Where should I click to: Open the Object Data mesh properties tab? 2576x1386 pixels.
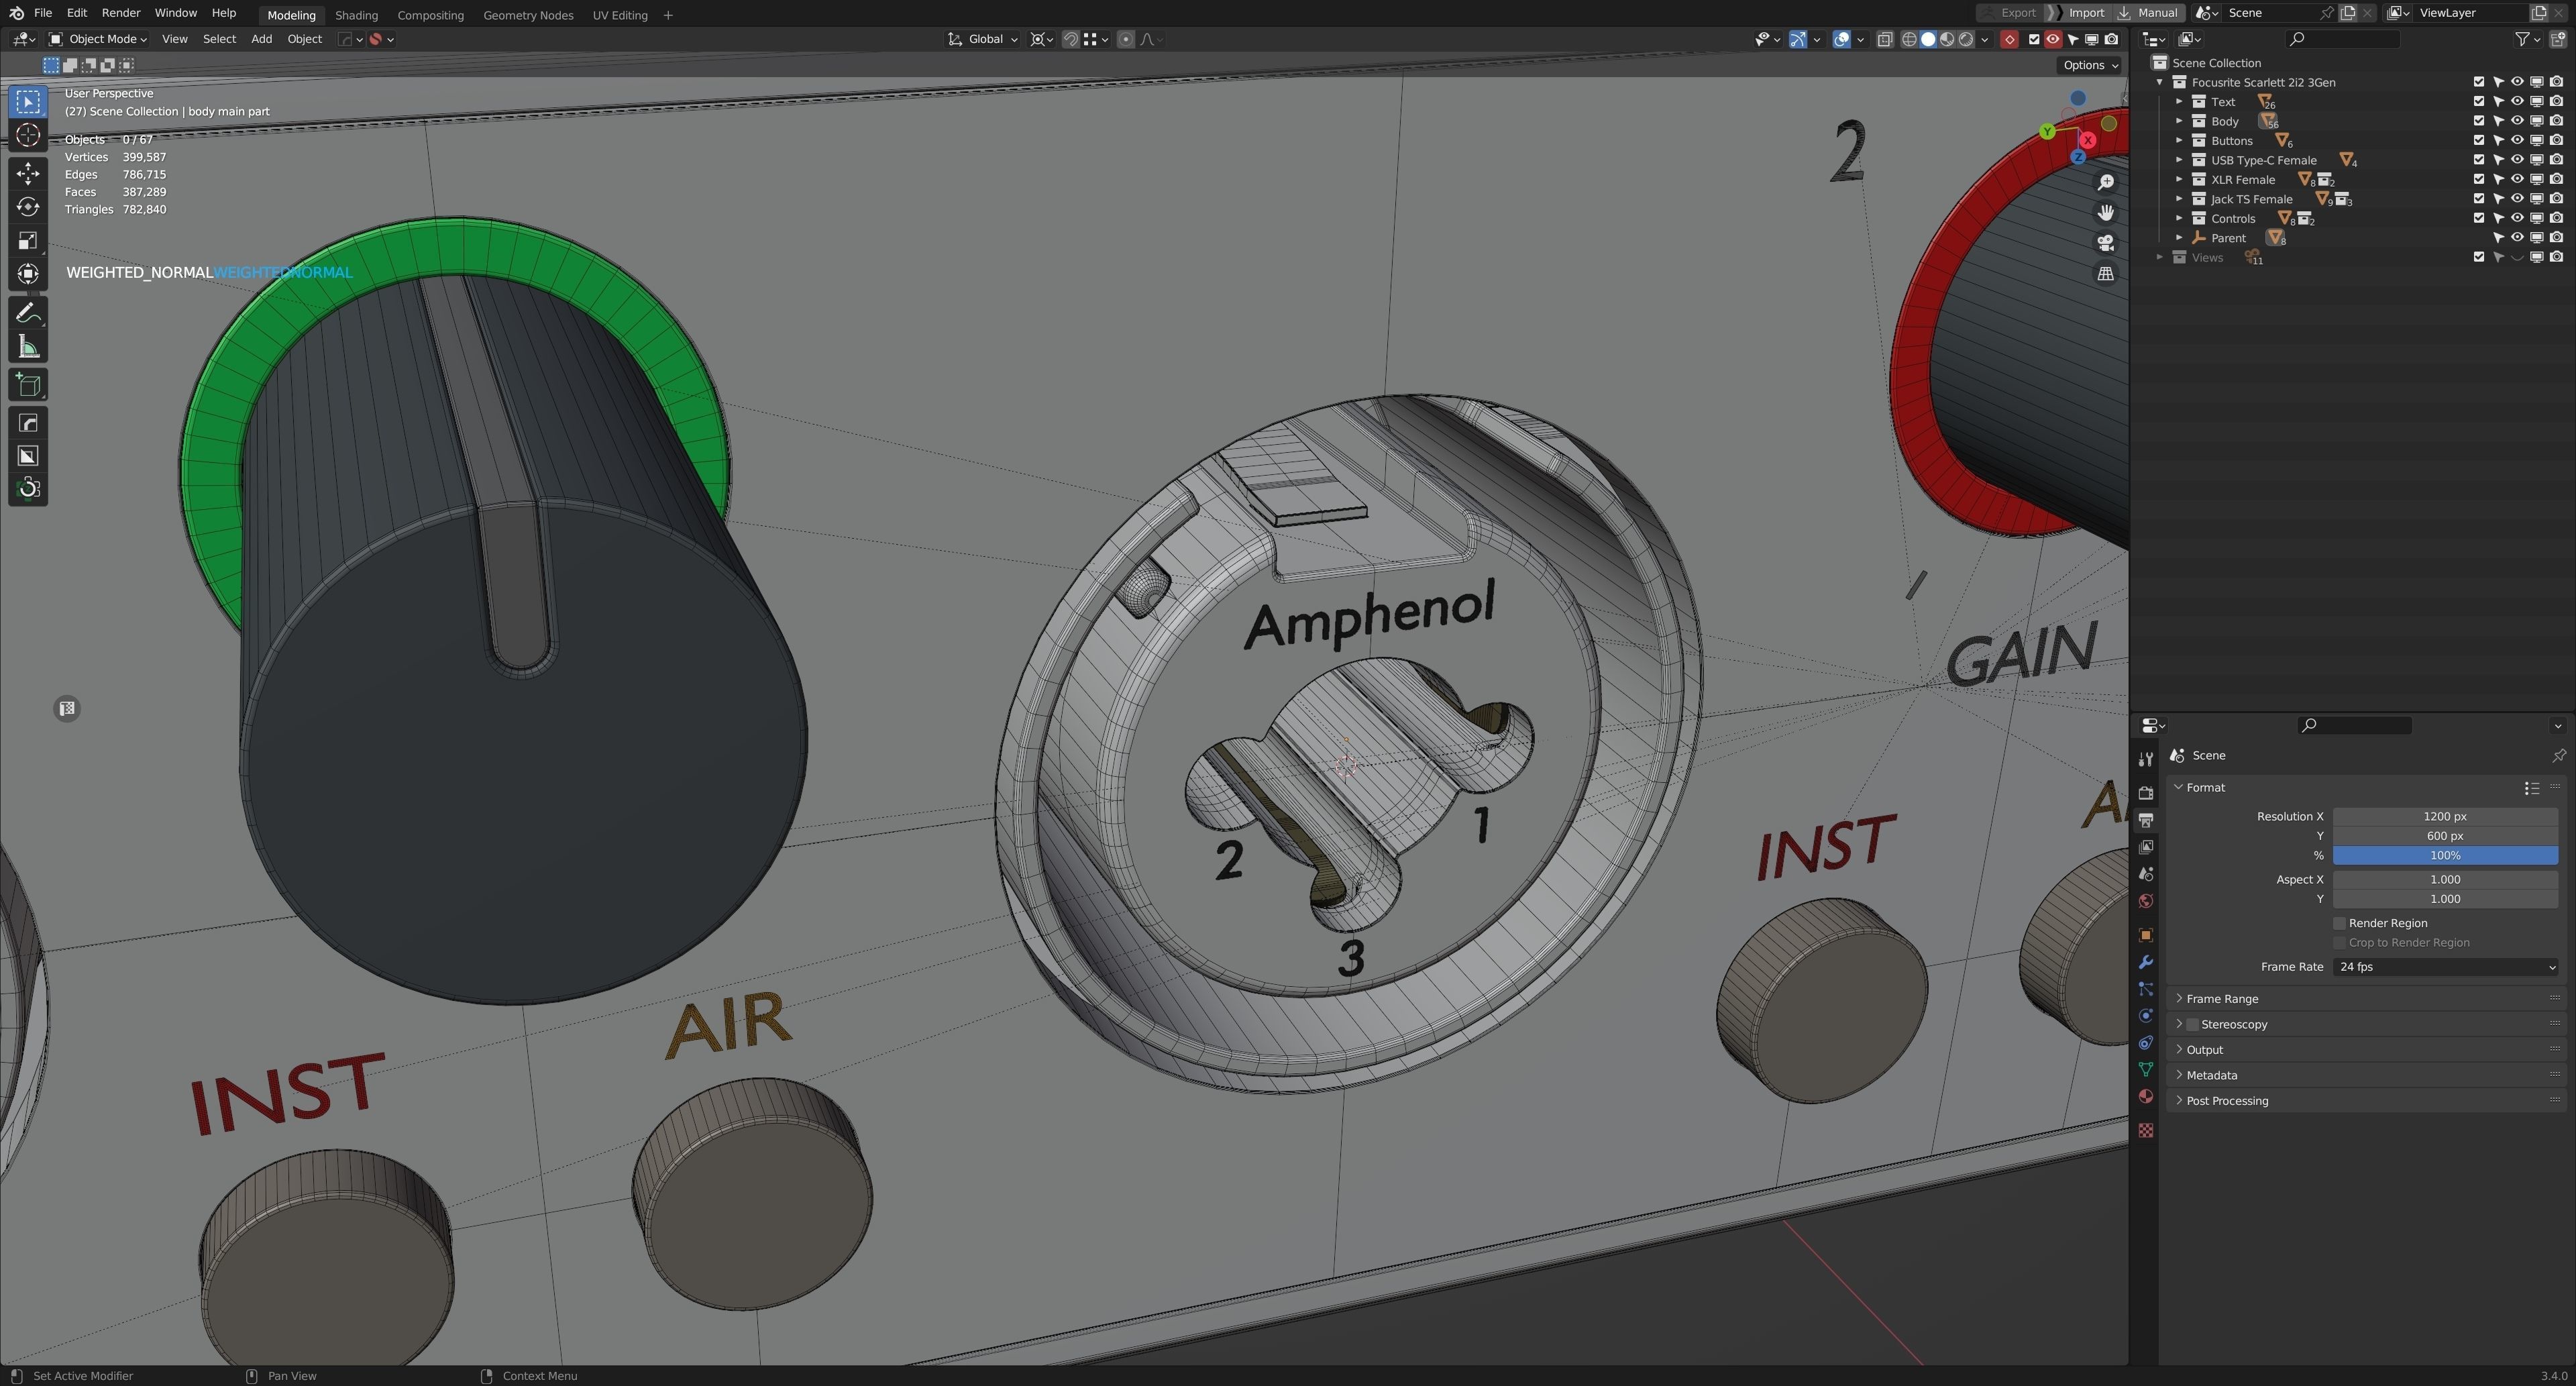coord(2145,1070)
